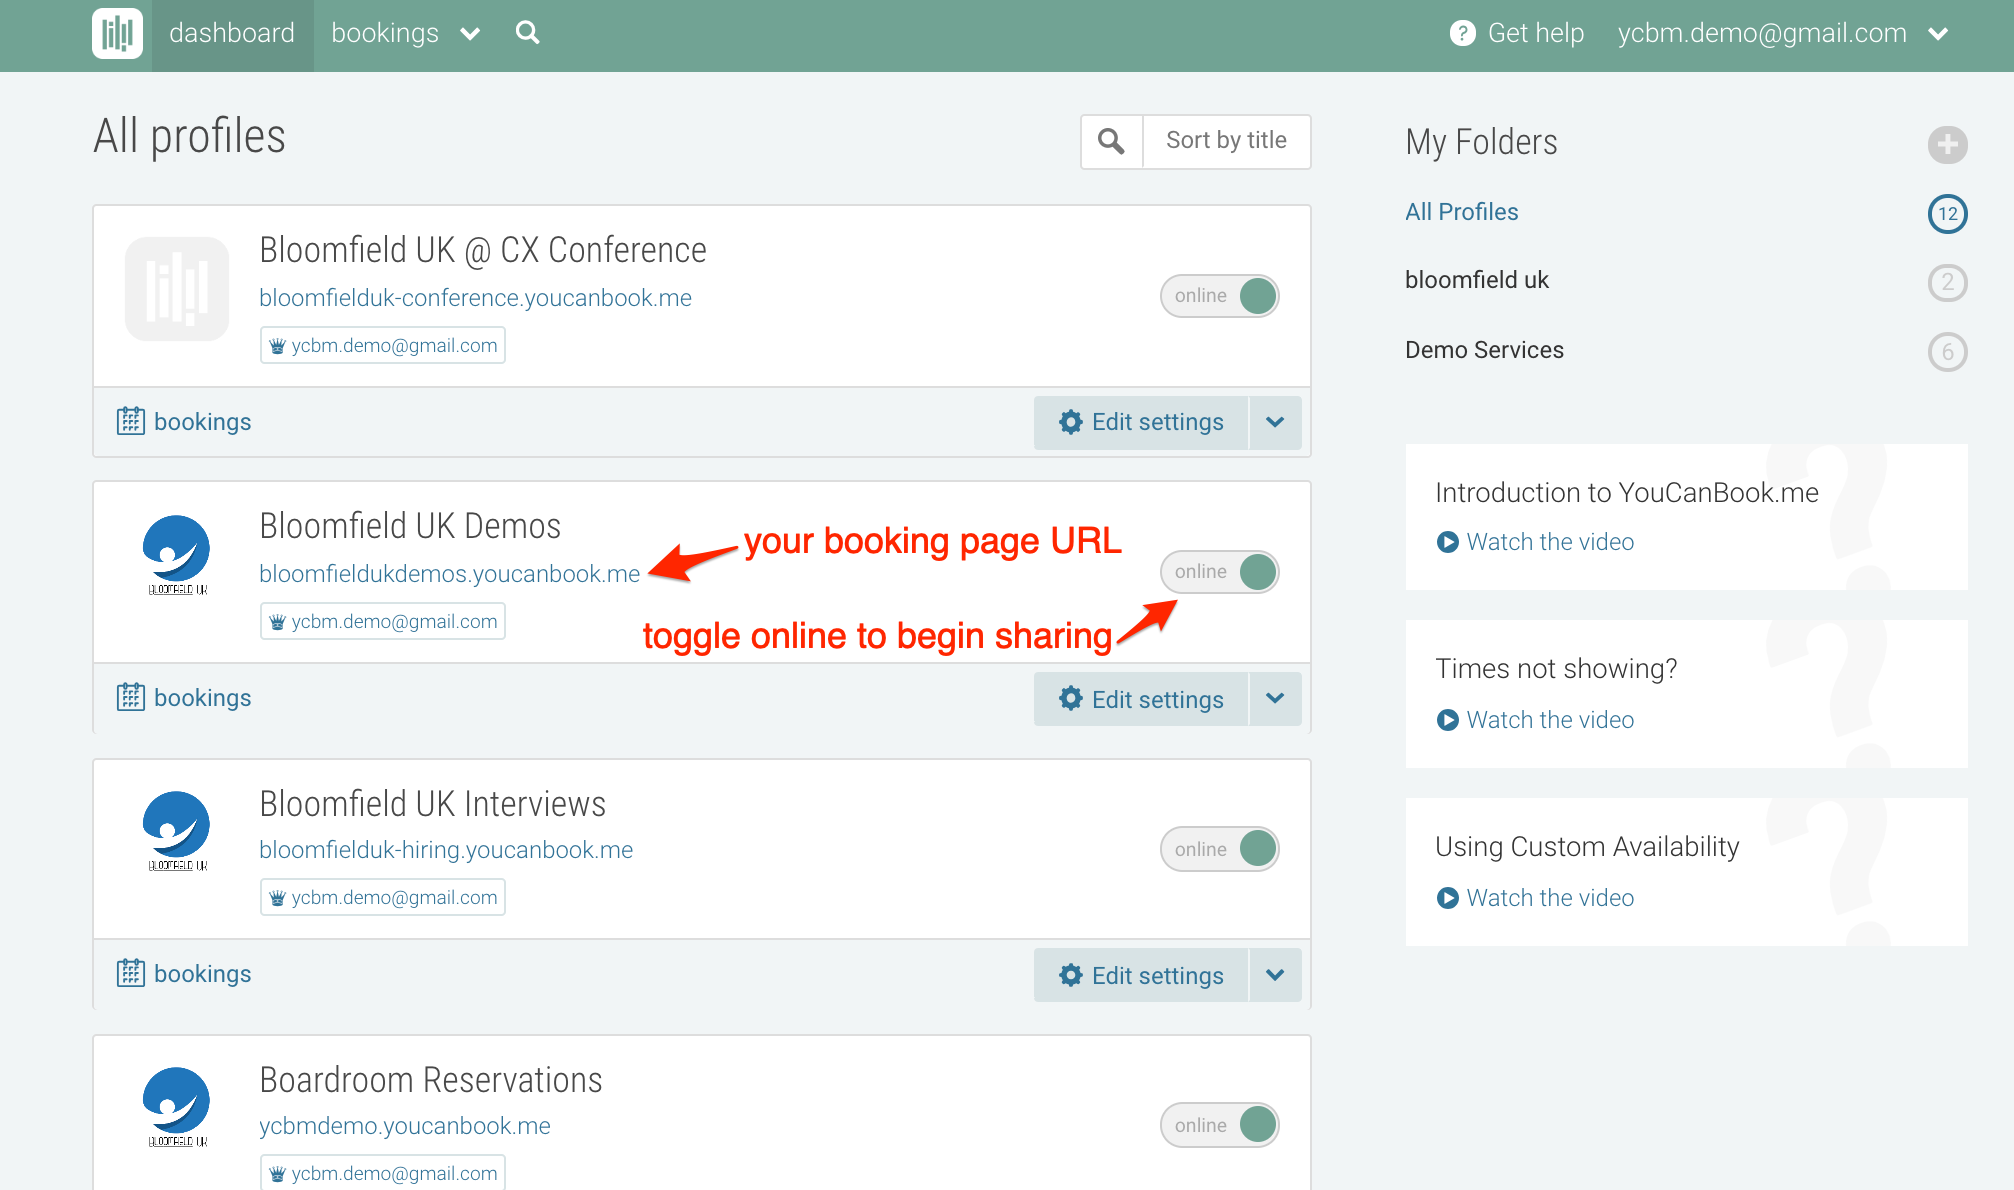
Task: Open account dropdown chevron next to ycbm.demo@gmail.com
Action: click(x=1938, y=35)
